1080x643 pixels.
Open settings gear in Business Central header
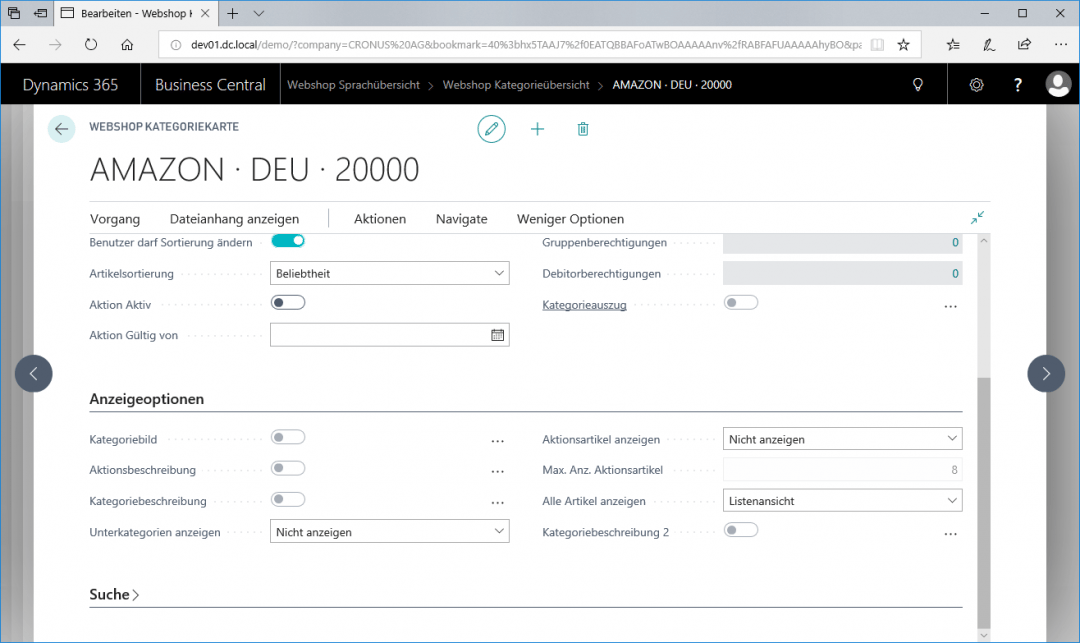(x=976, y=85)
